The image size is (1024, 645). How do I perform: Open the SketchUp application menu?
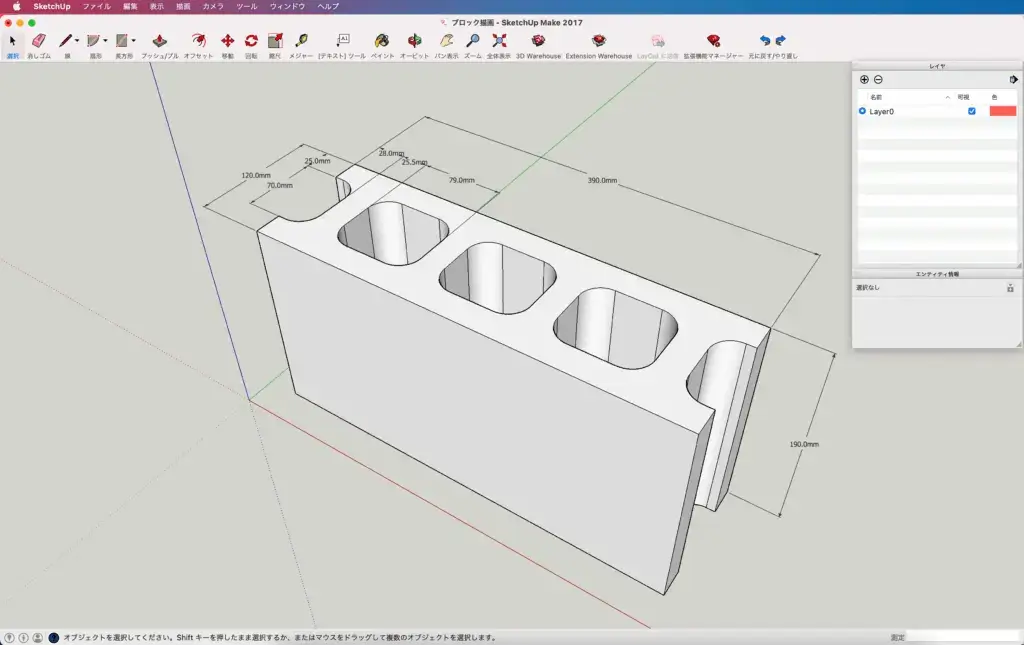point(52,7)
